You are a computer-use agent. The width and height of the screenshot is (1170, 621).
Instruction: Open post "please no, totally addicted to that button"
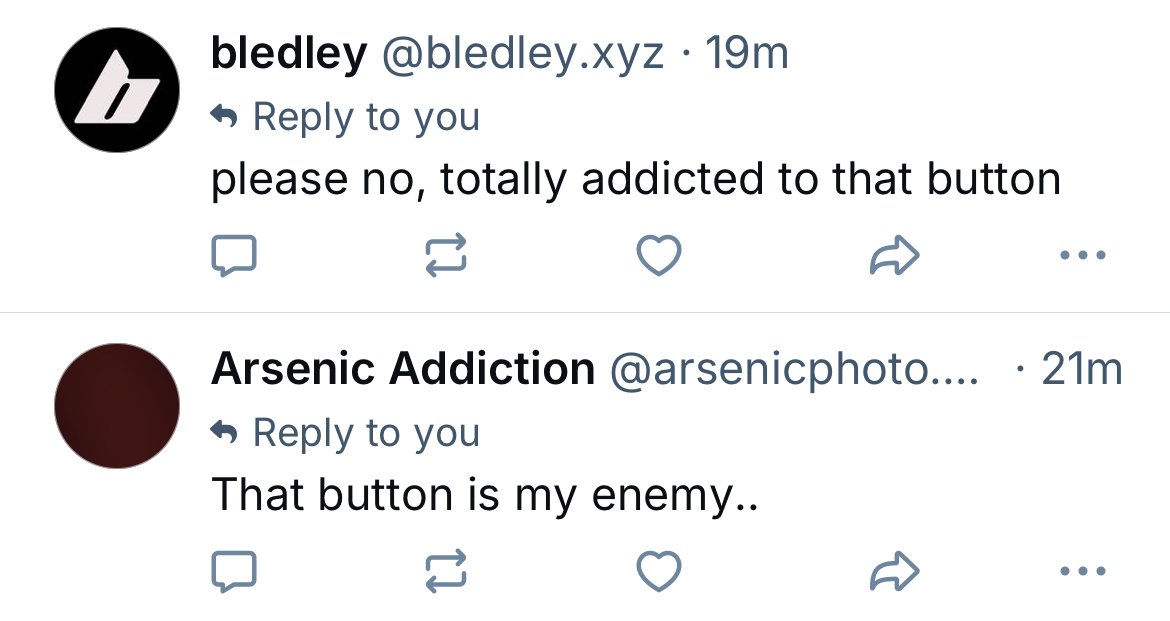point(636,179)
